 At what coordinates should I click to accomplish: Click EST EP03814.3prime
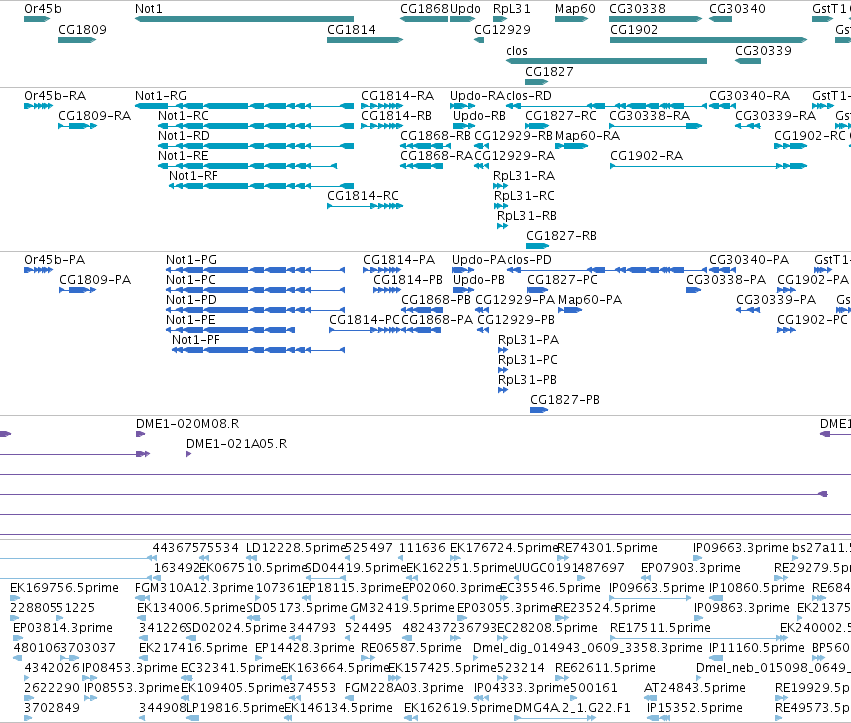tap(63, 628)
